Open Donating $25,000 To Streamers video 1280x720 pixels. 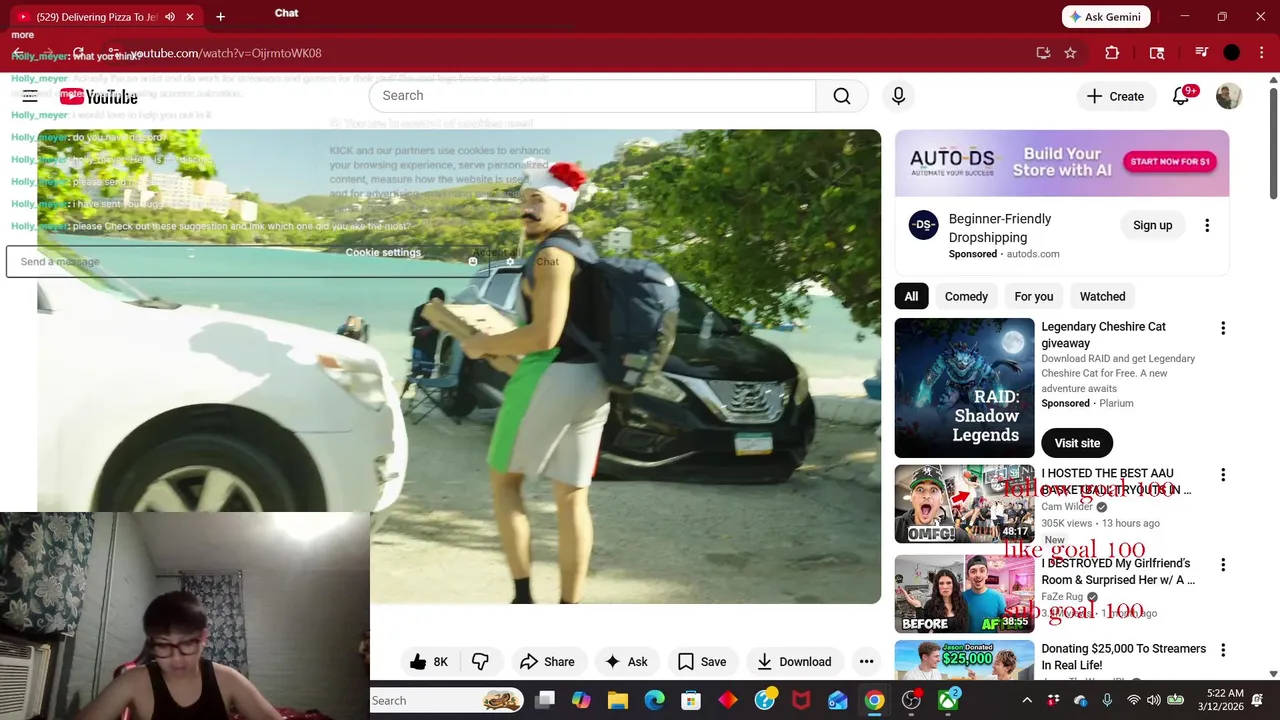pyautogui.click(x=1123, y=657)
